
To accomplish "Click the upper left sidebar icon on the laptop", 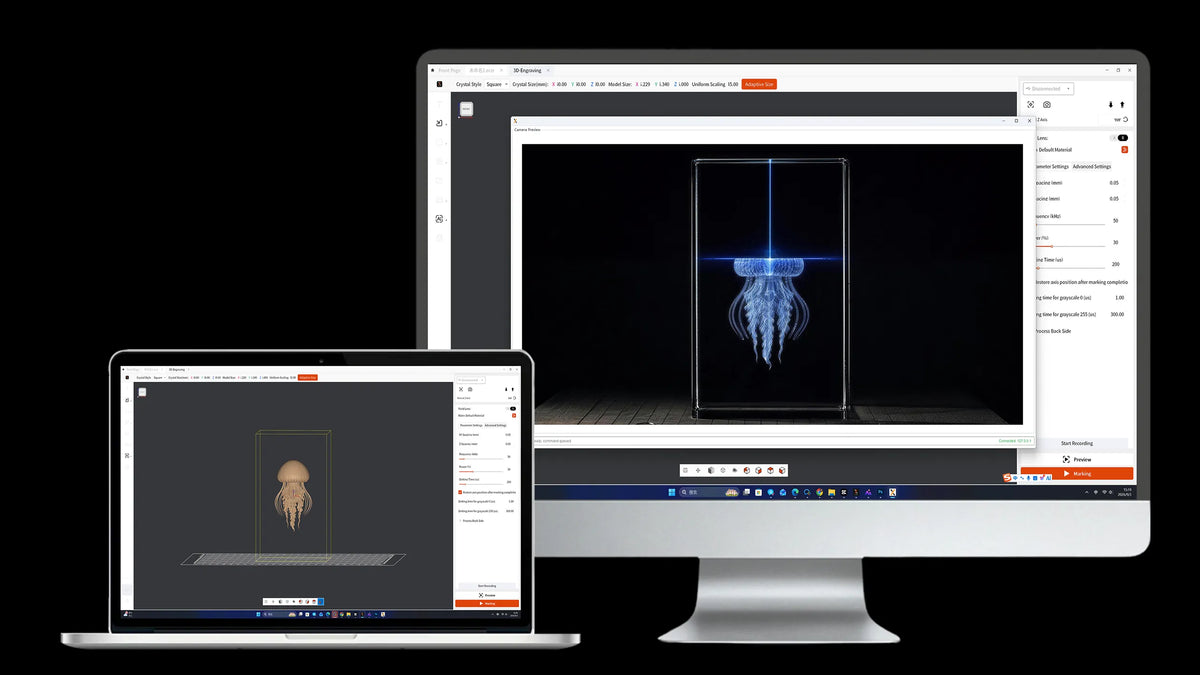I will click(127, 400).
